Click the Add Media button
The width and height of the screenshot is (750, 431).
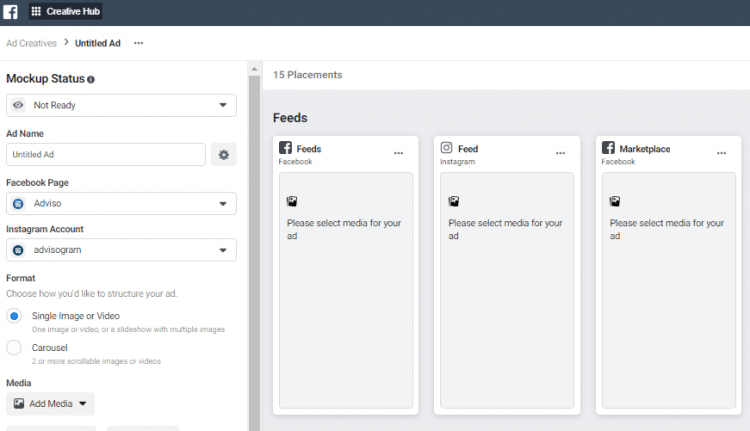(50, 404)
